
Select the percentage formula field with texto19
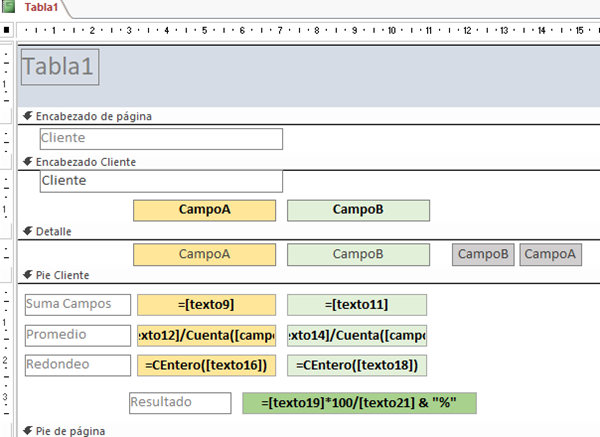pos(359,403)
